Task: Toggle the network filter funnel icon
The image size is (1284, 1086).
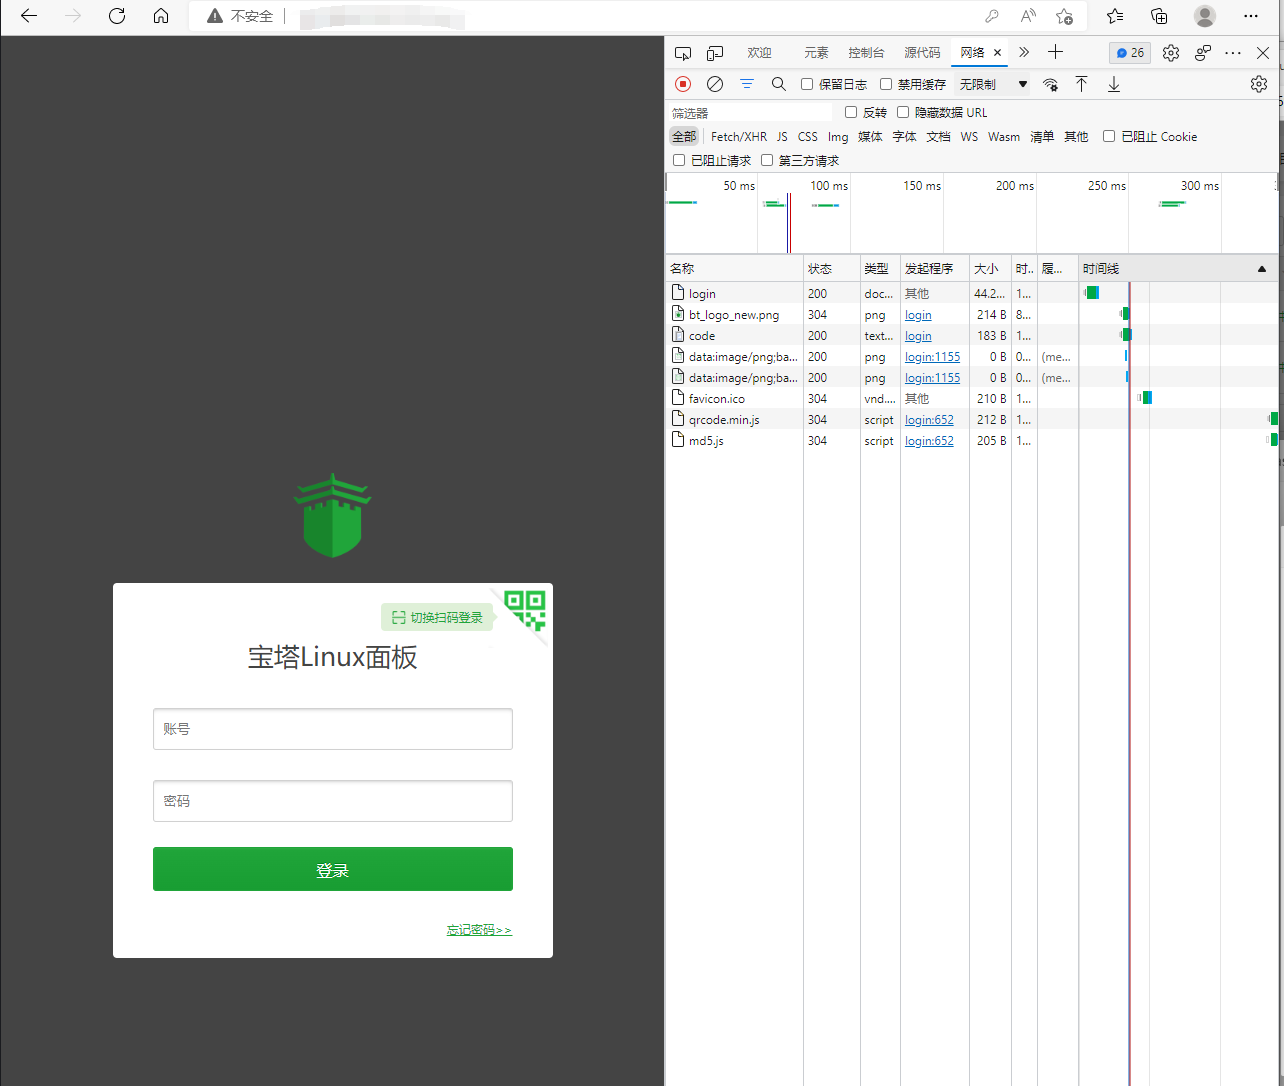Action: (x=747, y=84)
